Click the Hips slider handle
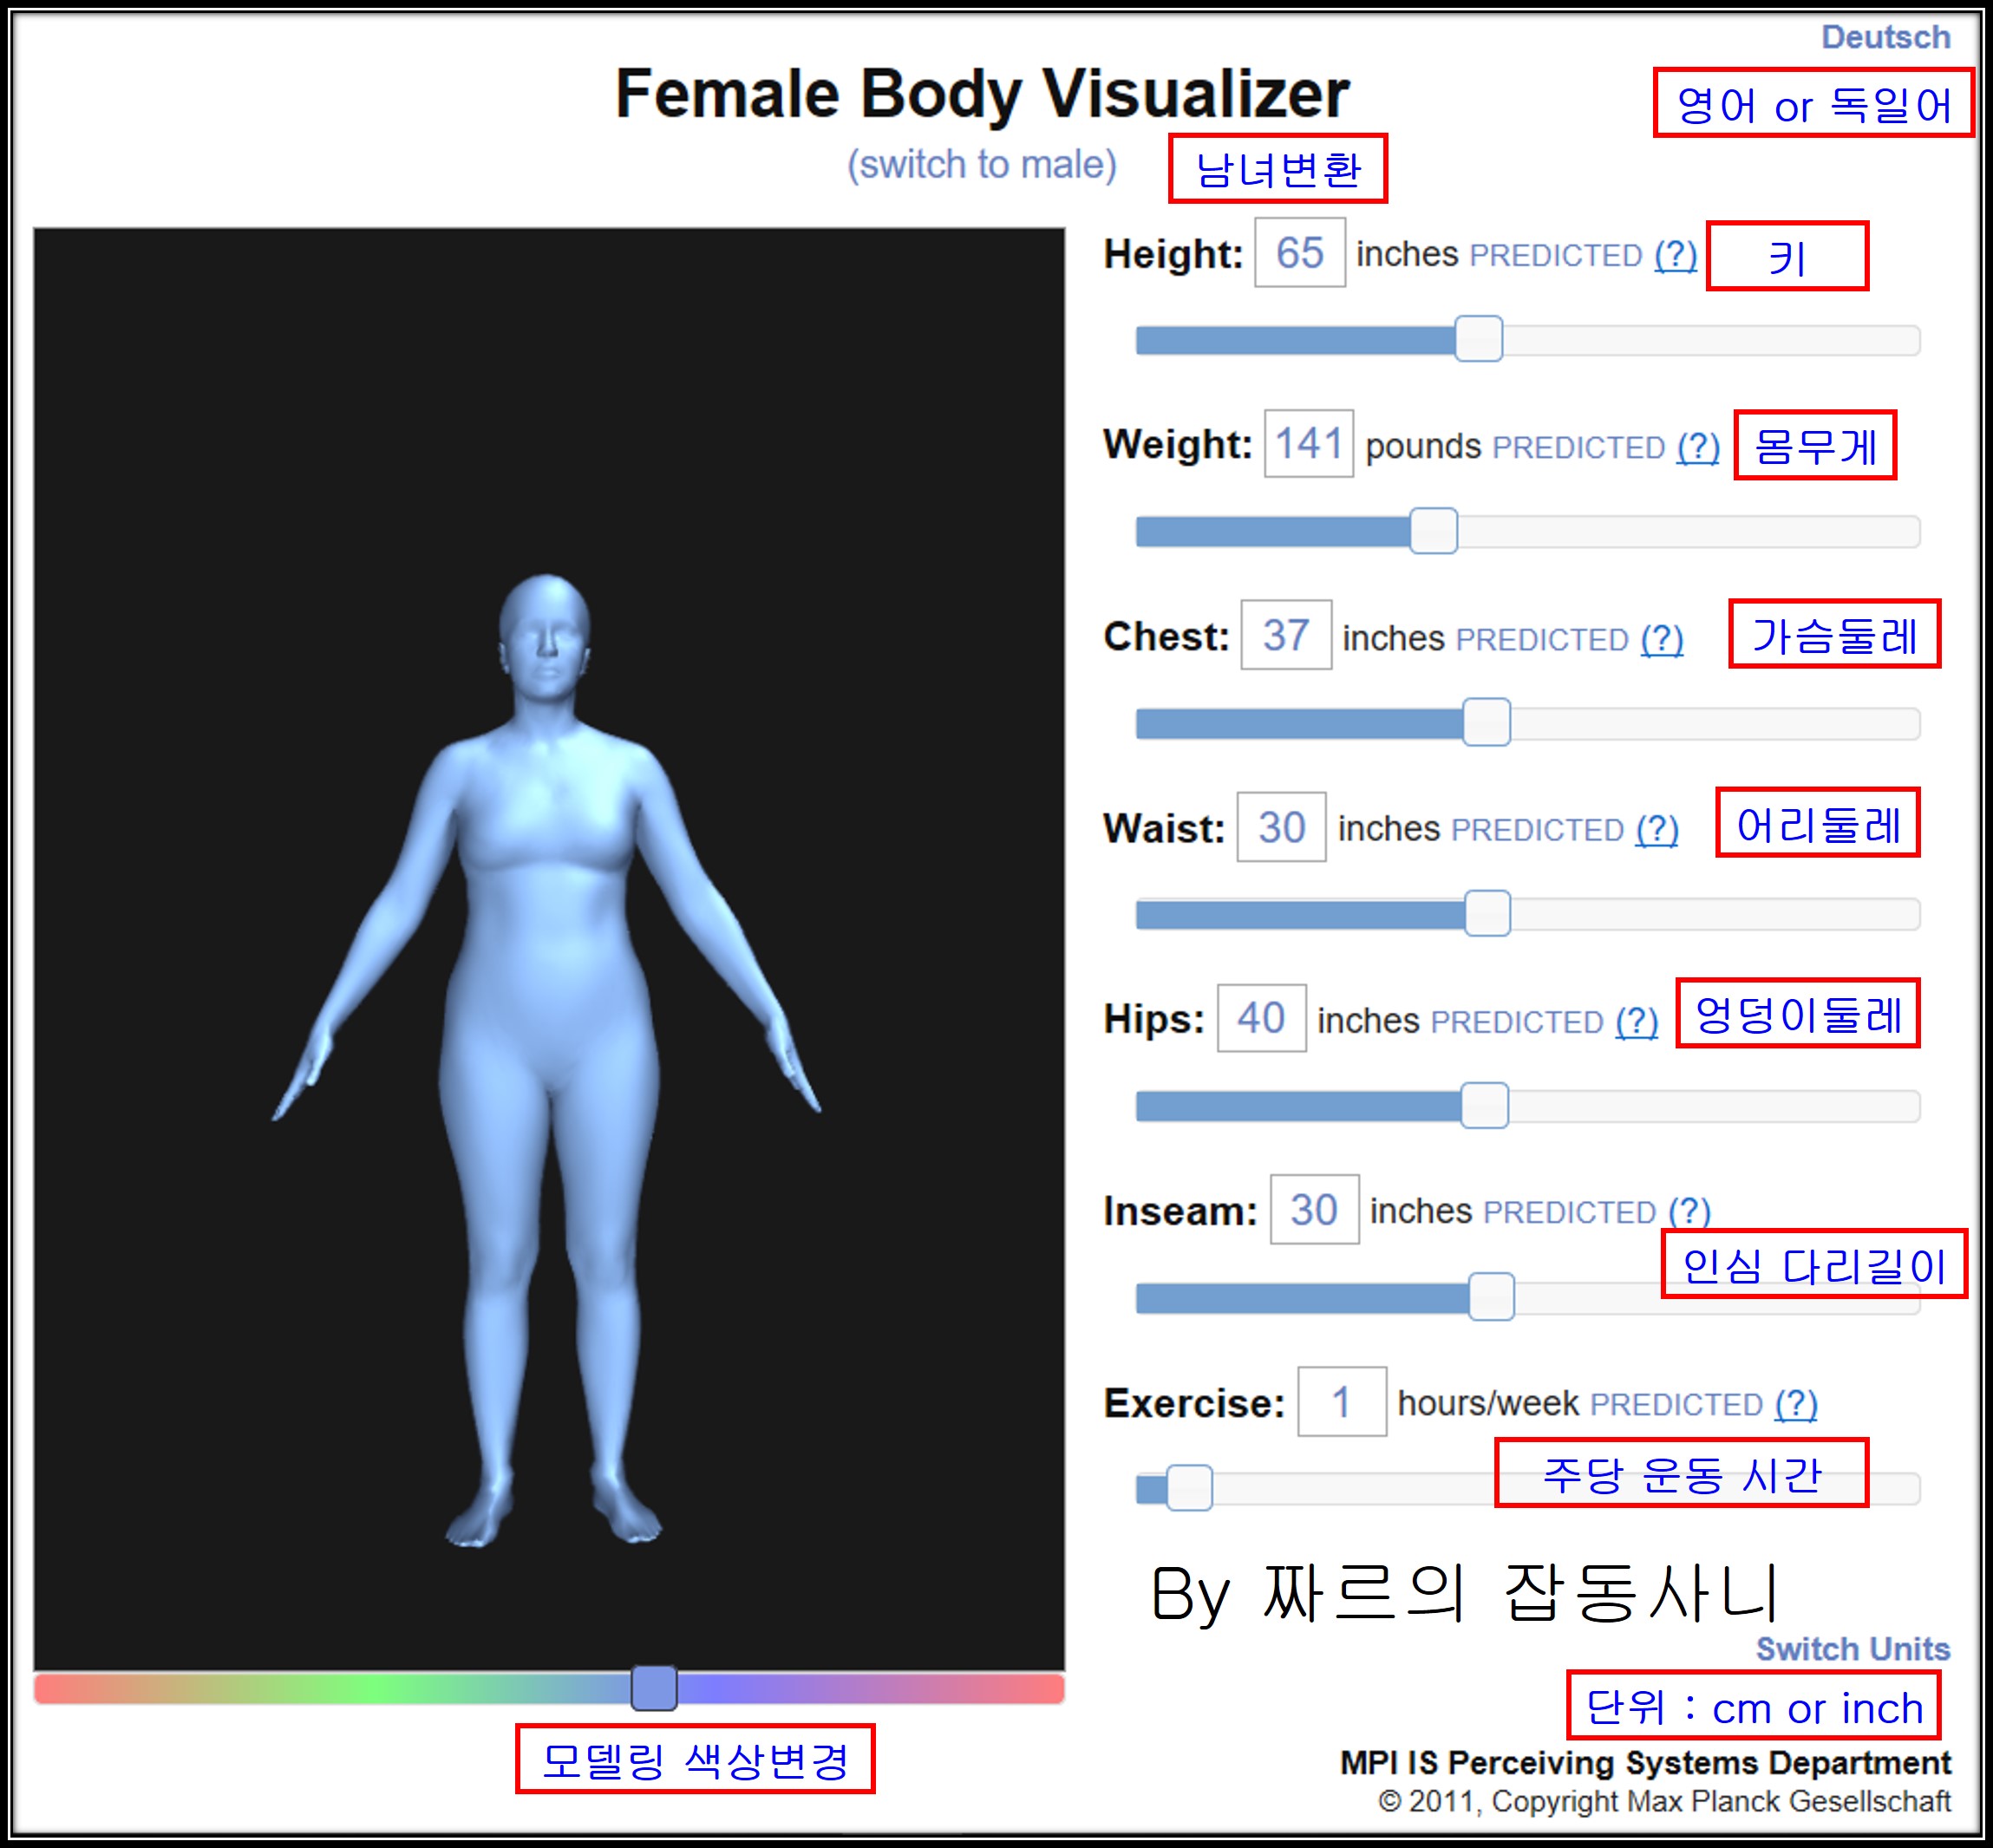This screenshot has width=1993, height=1848. click(x=1484, y=1106)
